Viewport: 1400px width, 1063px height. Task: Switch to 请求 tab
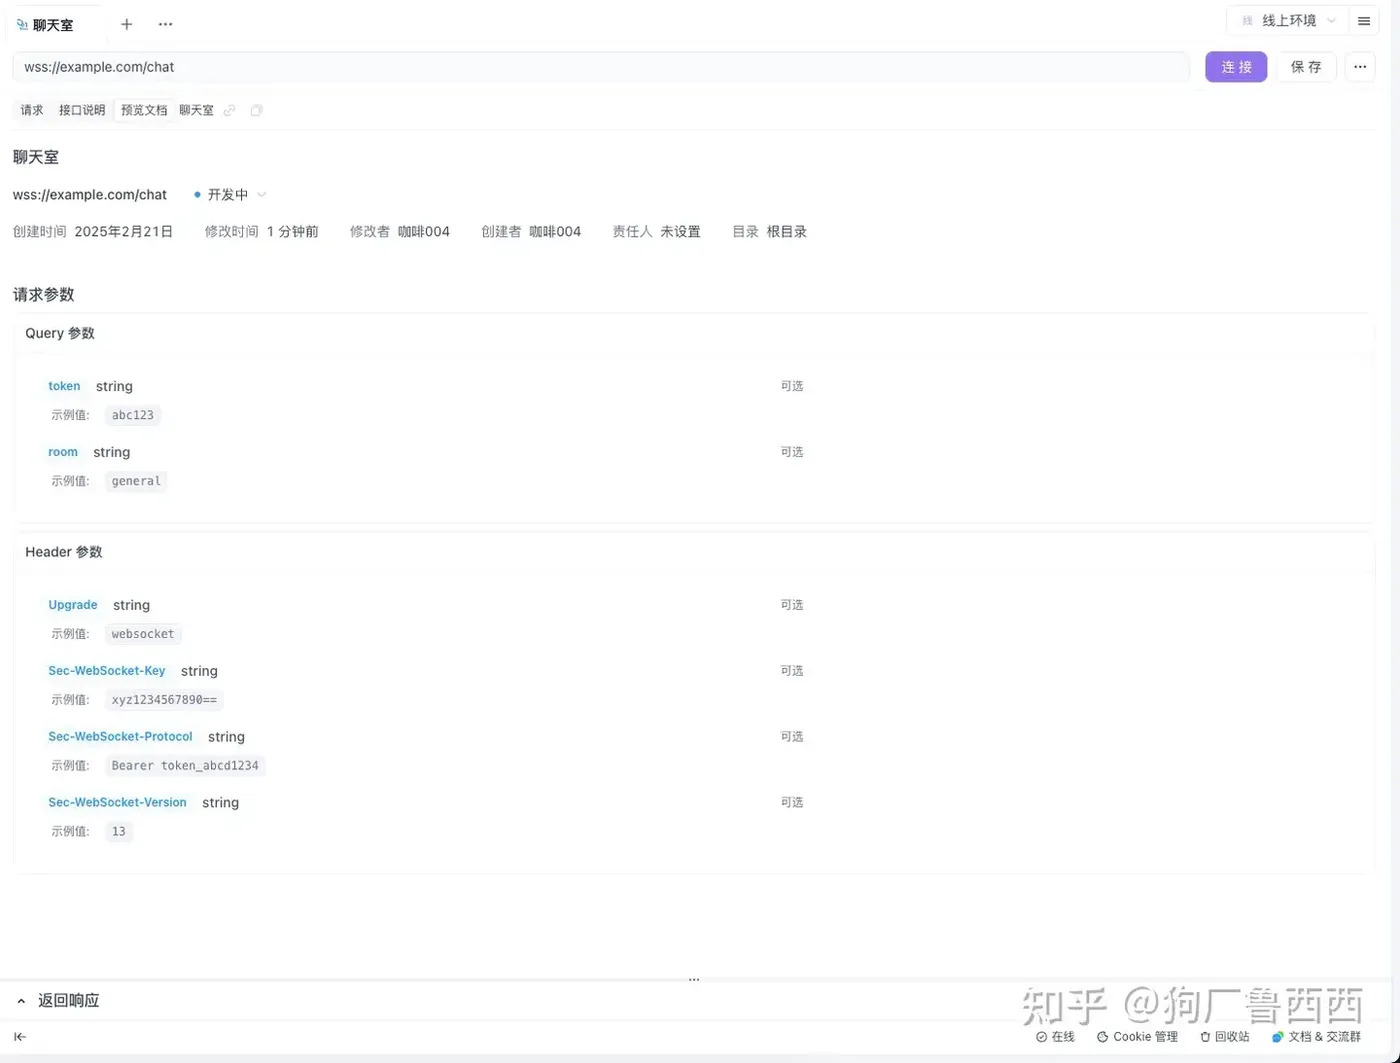click(x=32, y=110)
